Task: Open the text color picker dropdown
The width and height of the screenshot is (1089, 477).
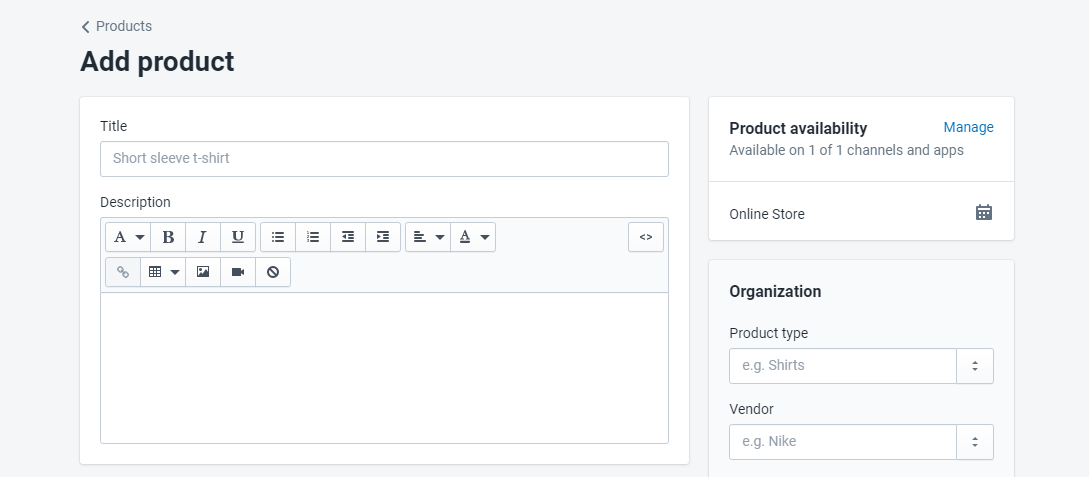Action: click(x=473, y=237)
